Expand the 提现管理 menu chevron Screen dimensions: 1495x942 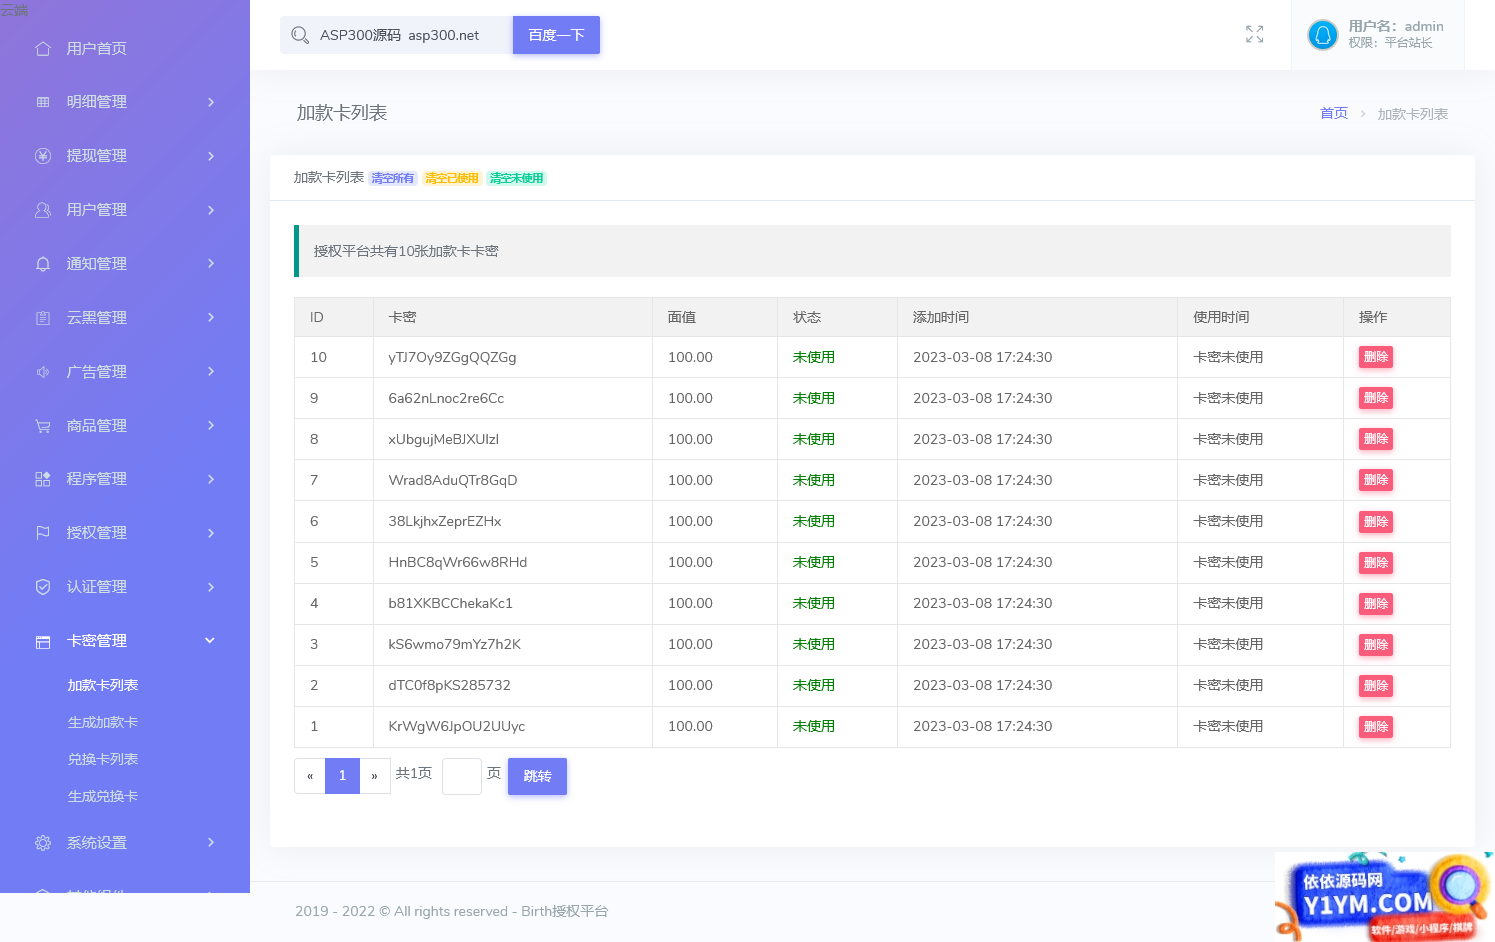[210, 156]
